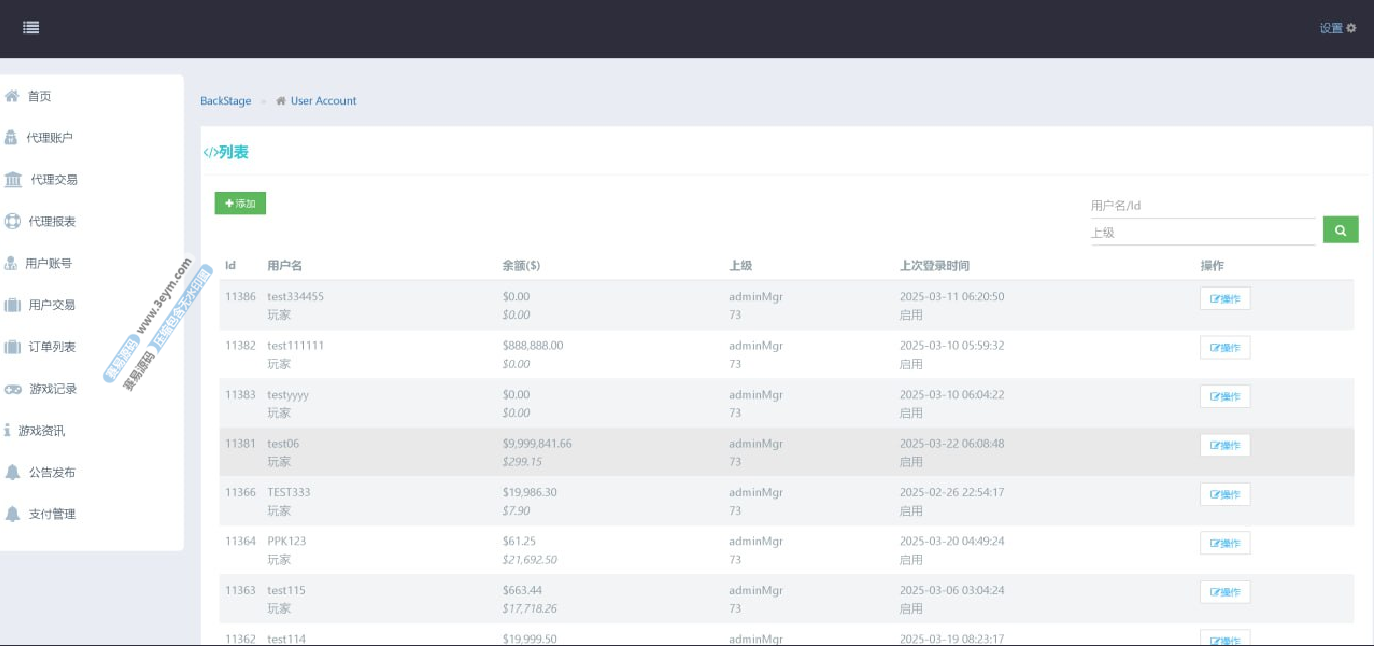Click the gamepad icon beside 游戏记录
Screen dimensions: 1375x646
coord(13,389)
